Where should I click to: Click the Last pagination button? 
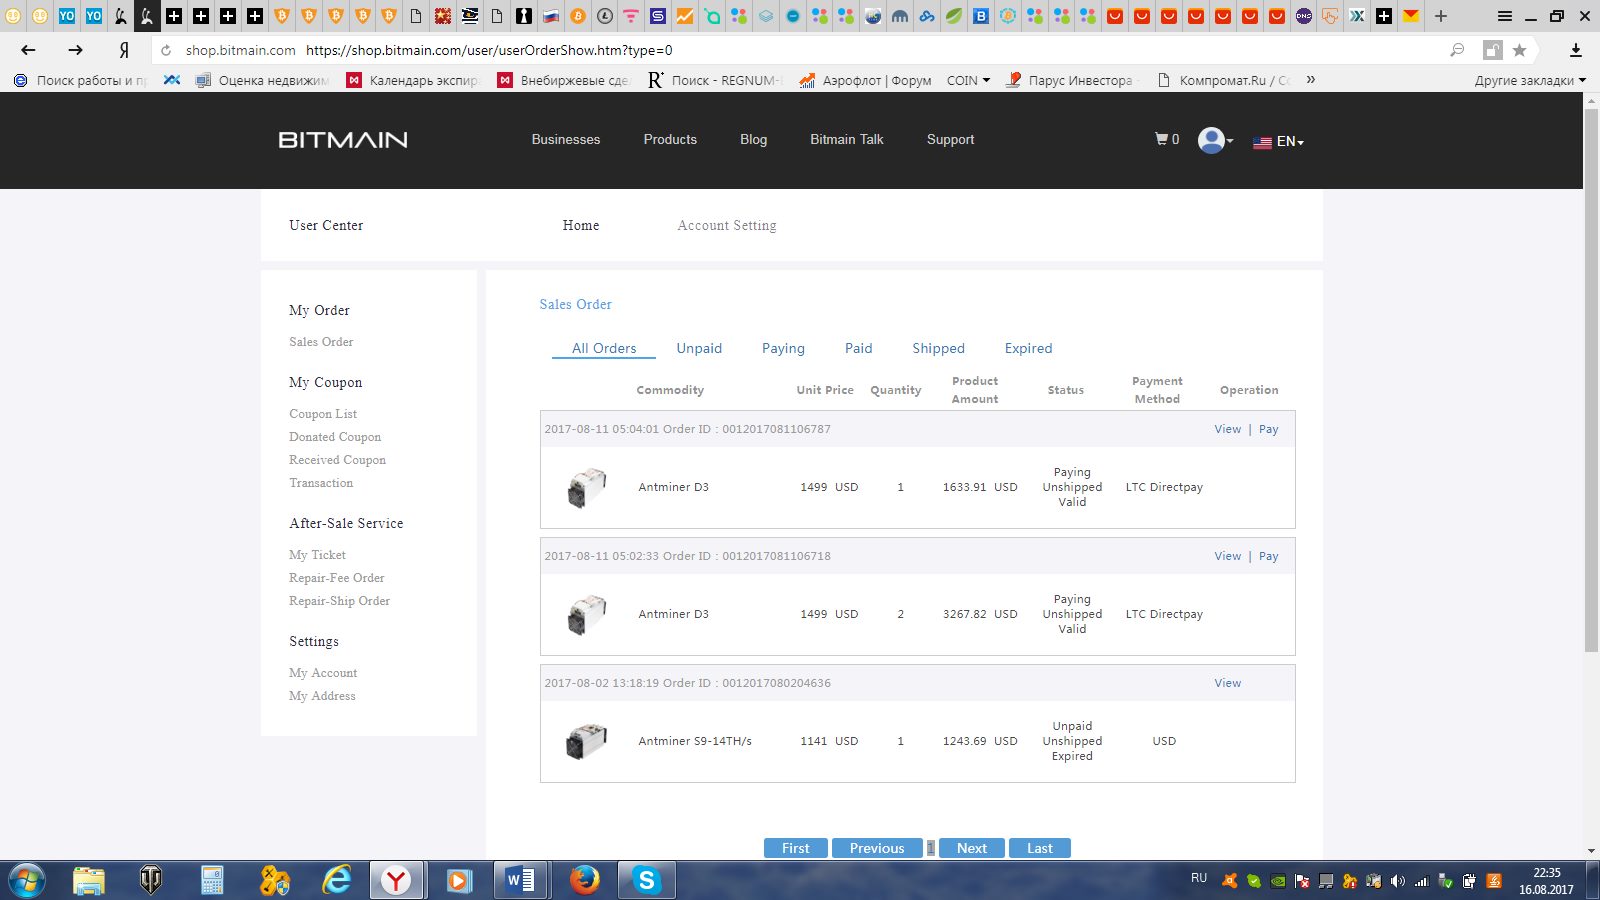1040,848
